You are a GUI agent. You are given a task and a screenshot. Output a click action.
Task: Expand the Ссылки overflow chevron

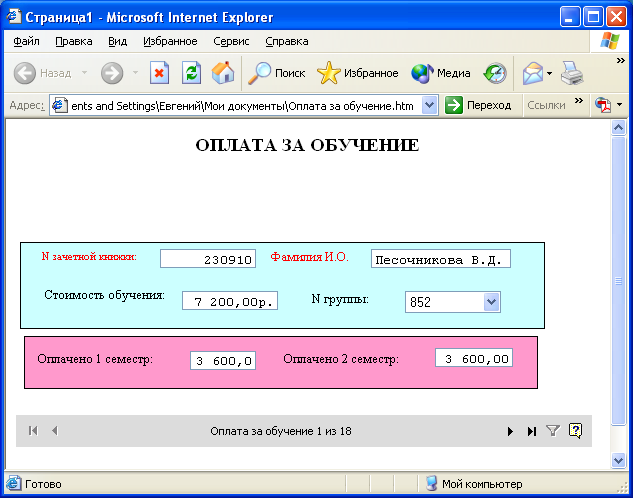click(579, 100)
